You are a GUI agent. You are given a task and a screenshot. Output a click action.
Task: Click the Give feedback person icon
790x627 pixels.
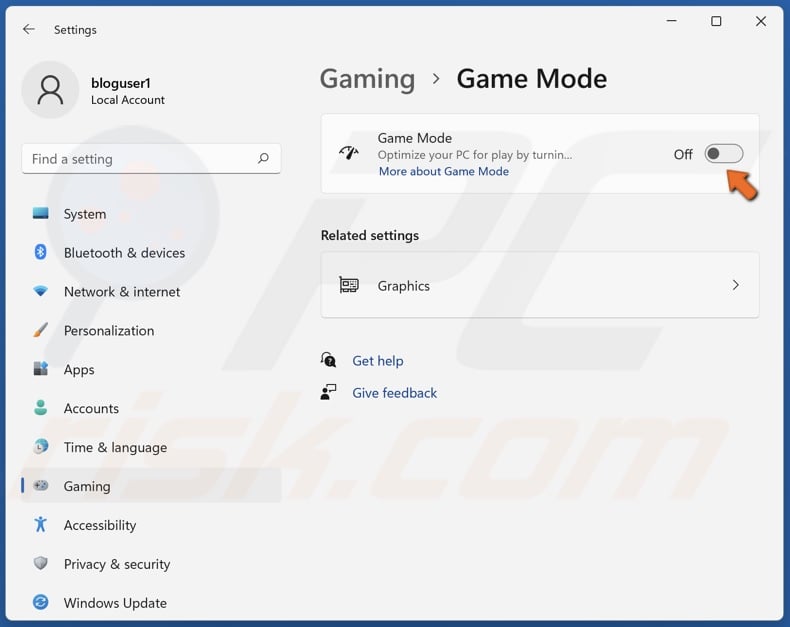coord(328,392)
